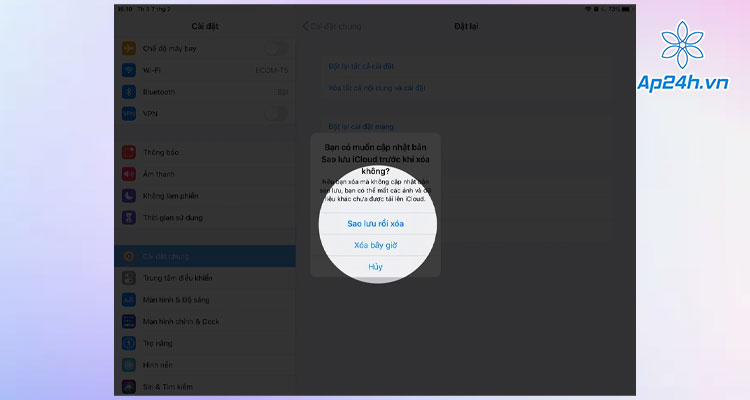Open Thông báo notifications icon
750x400 pixels.
click(129, 152)
